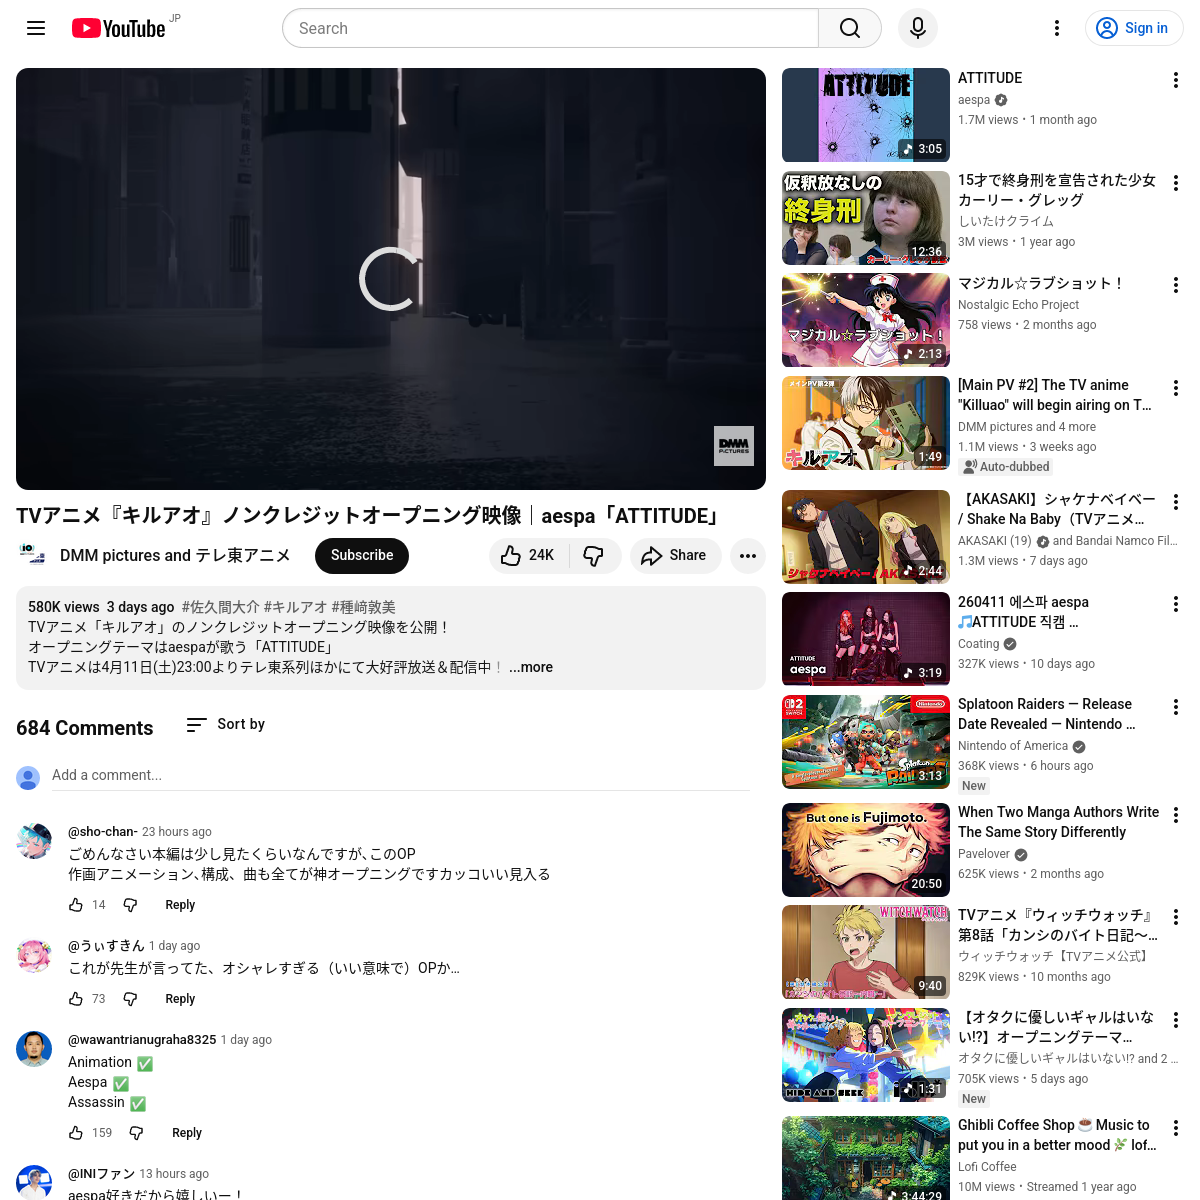Expand the description with ...more
Screen dimensions: 1200x1200
click(531, 667)
